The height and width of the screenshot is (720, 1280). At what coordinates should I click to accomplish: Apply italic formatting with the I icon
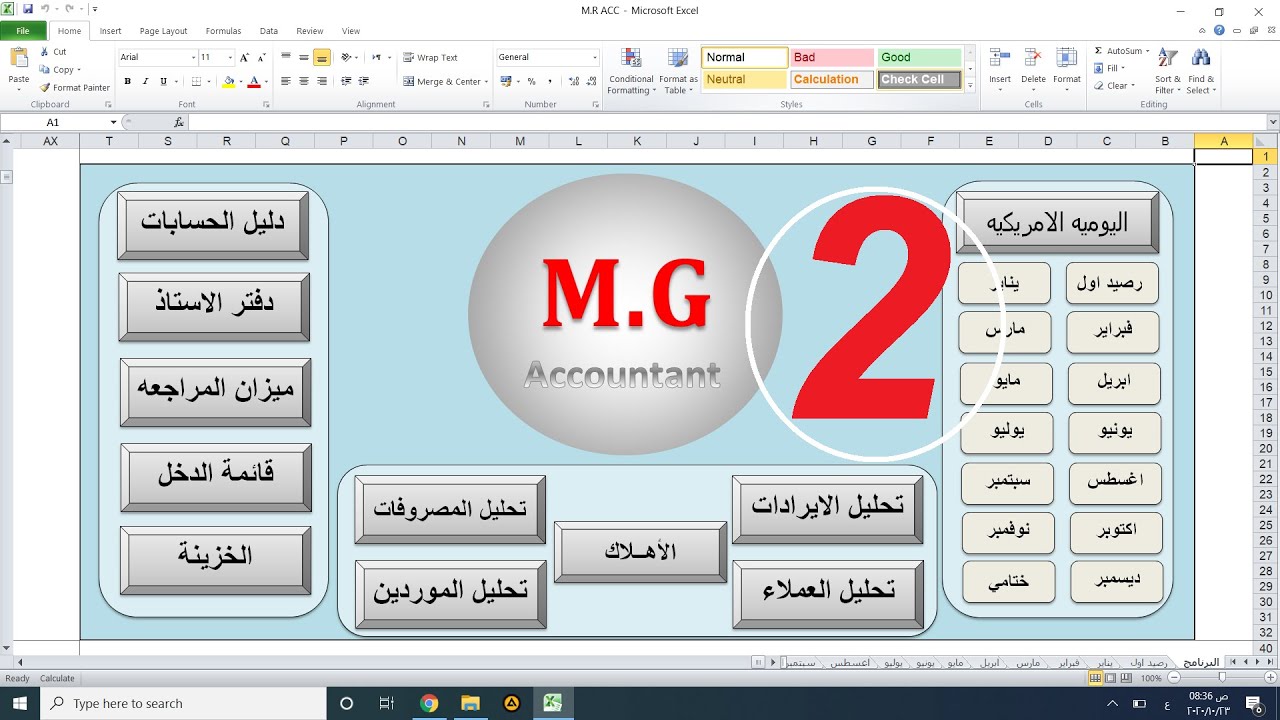pos(145,82)
